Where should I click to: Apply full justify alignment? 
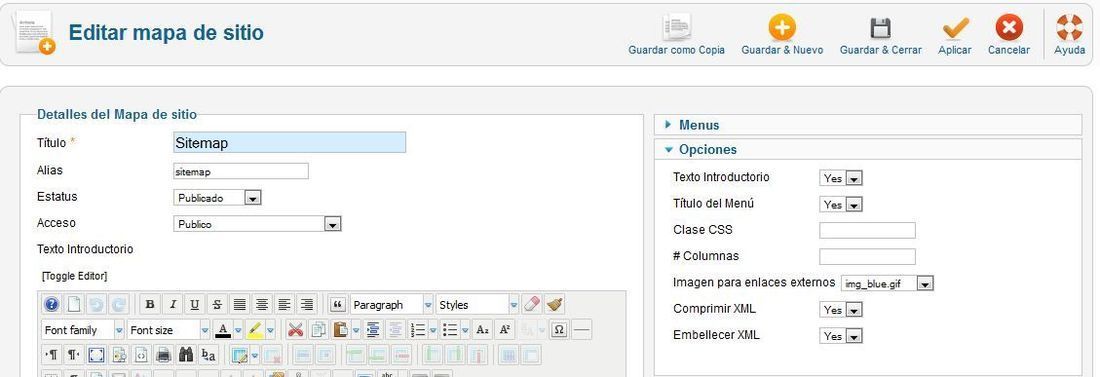pos(239,305)
